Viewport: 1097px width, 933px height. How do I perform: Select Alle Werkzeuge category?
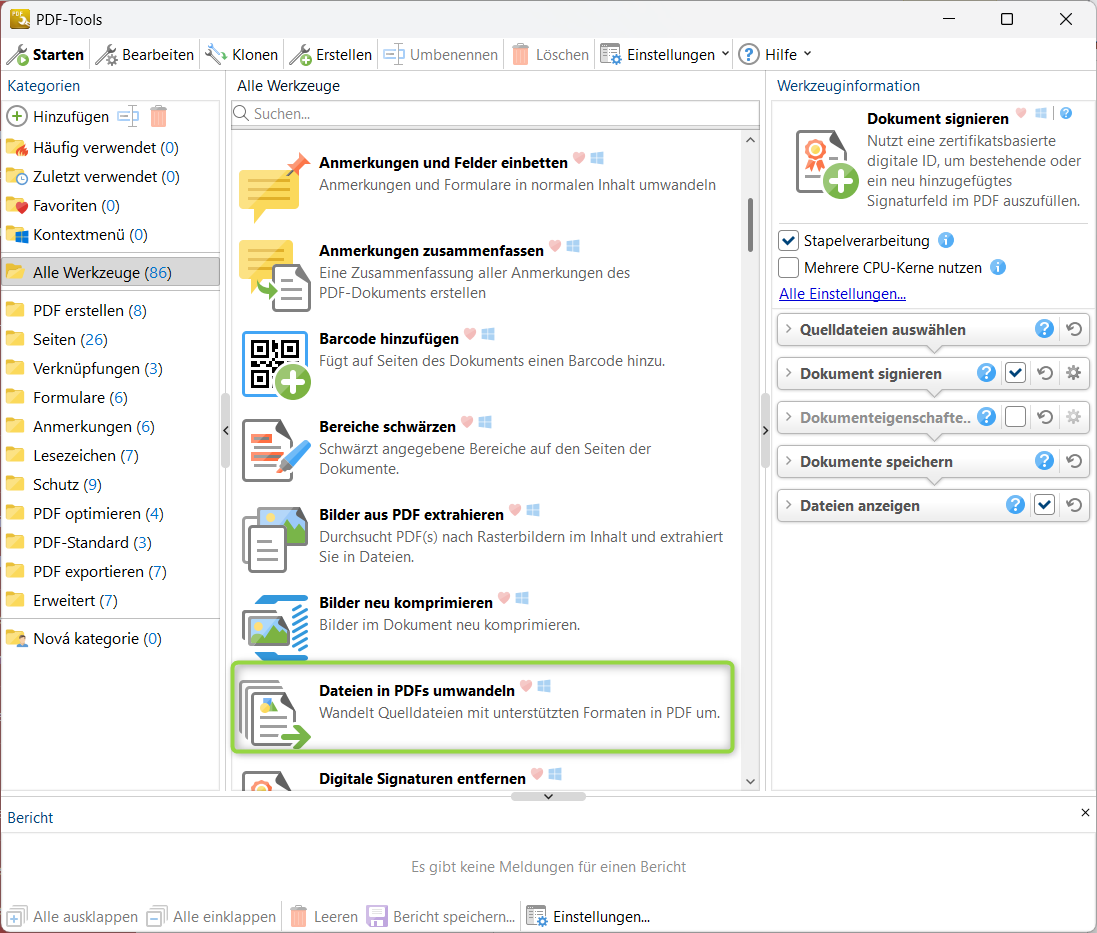click(x=111, y=273)
